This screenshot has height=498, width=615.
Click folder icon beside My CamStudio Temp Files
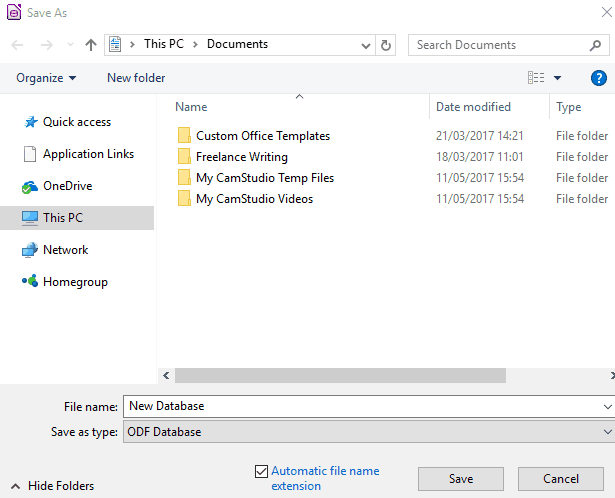point(184,177)
